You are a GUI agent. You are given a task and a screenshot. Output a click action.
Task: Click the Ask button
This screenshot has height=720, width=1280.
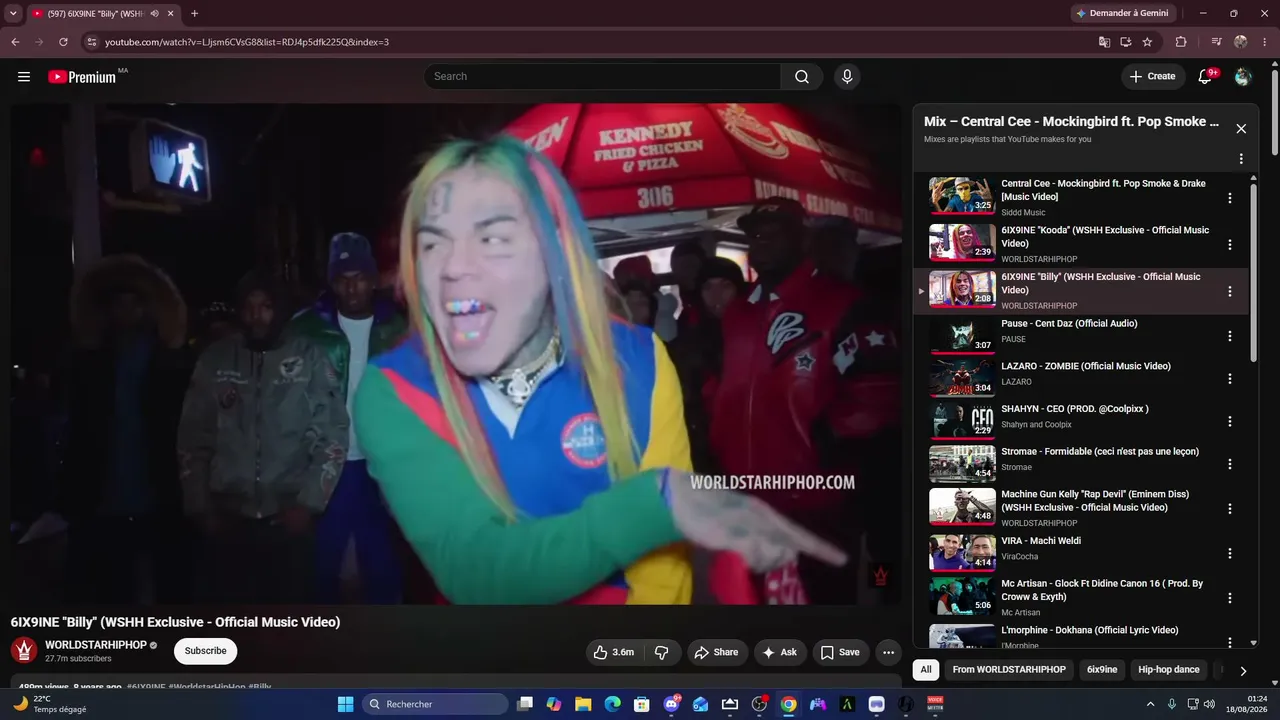[x=780, y=652]
